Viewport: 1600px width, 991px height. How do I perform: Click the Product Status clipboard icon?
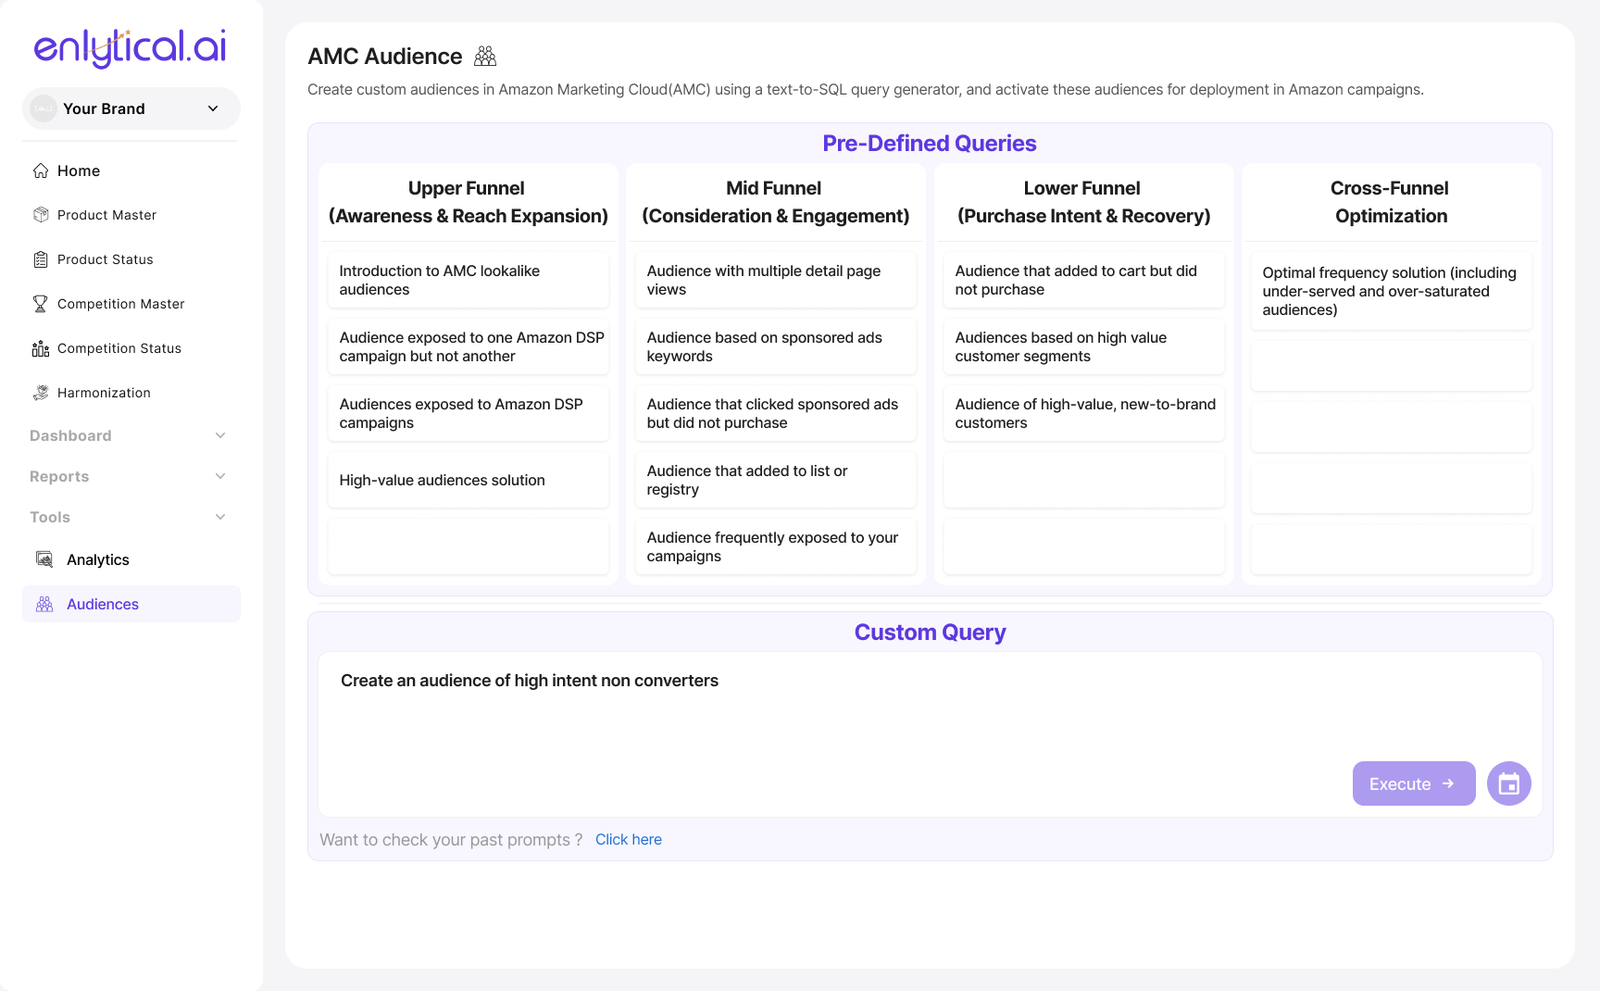(40, 260)
